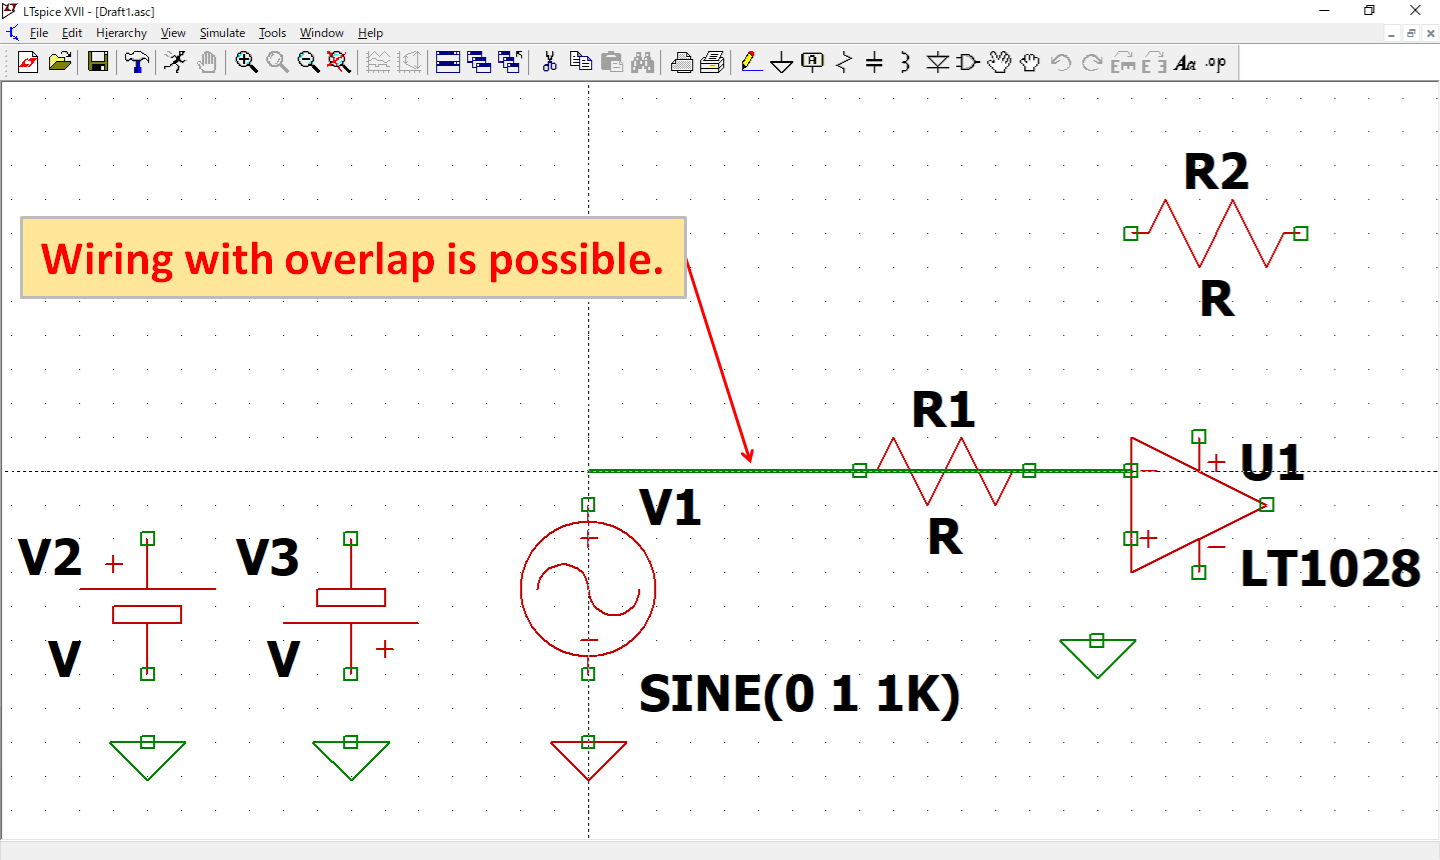This screenshot has width=1440, height=860.
Task: Restore the inner document window
Action: [1411, 33]
